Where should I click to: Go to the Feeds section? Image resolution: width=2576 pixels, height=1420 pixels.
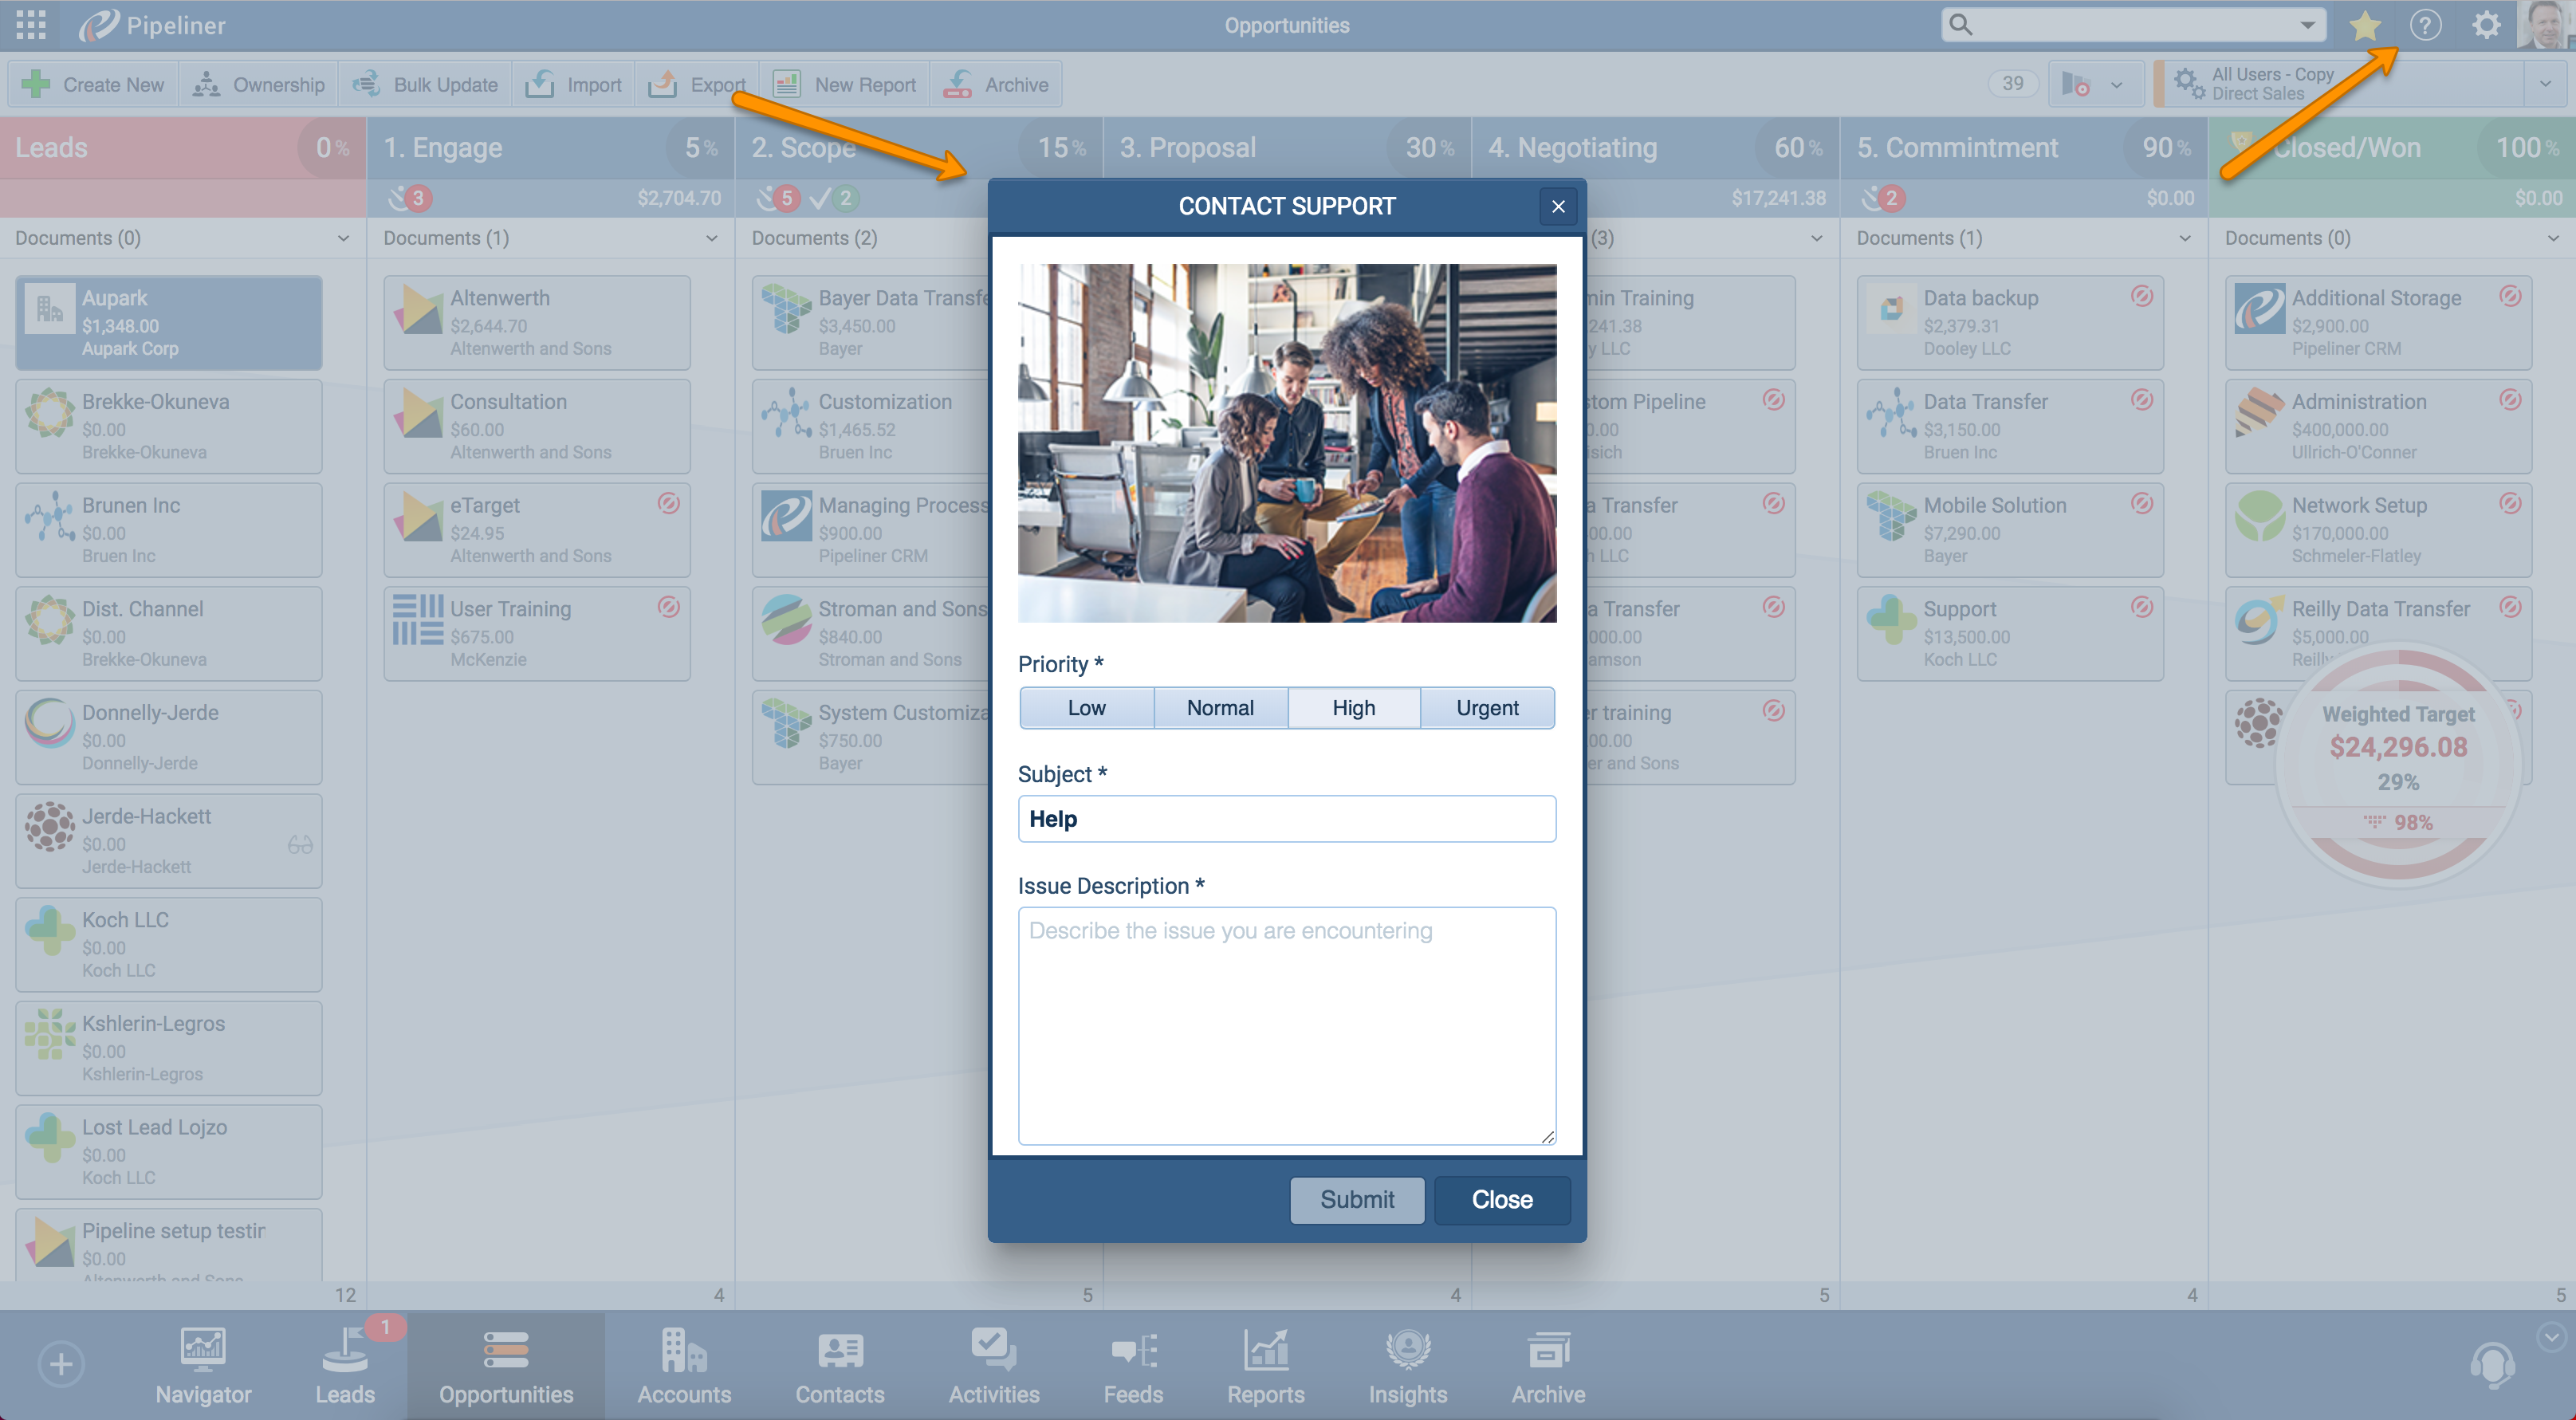pyautogui.click(x=1132, y=1366)
